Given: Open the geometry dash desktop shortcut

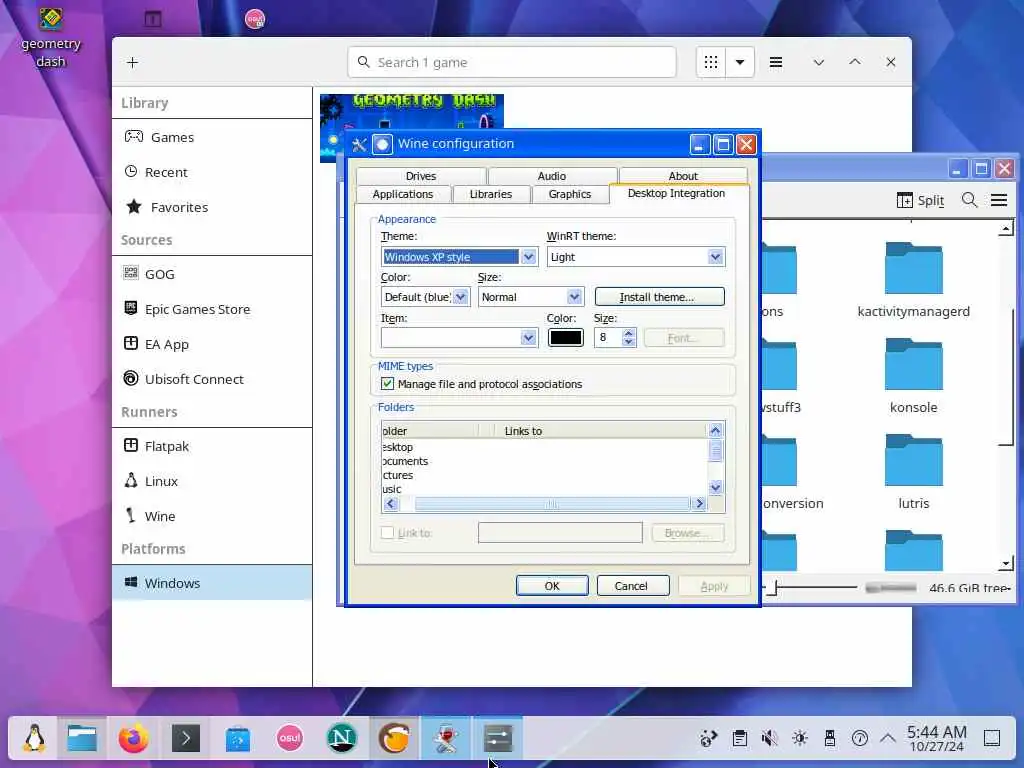Looking at the screenshot, I should point(50,37).
